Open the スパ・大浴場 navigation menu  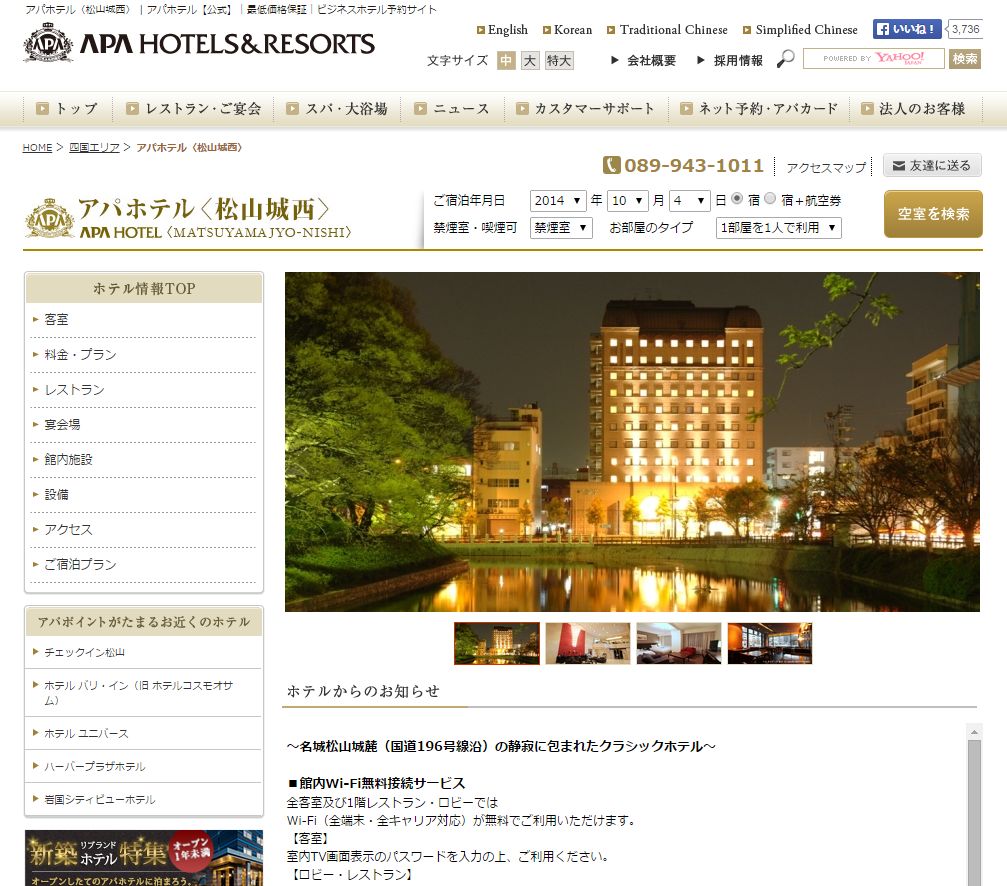(x=336, y=108)
